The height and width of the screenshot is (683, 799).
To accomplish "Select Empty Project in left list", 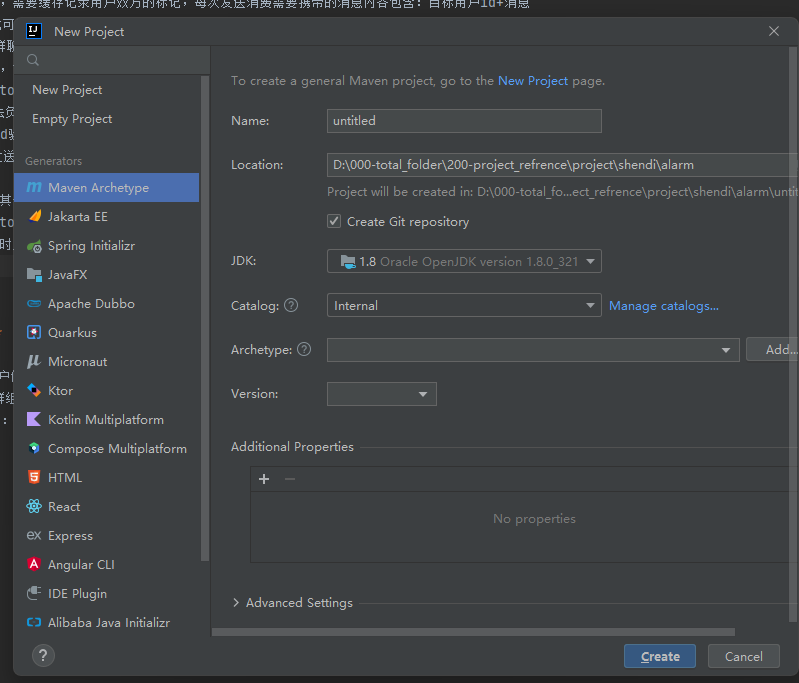I will 106,119.
